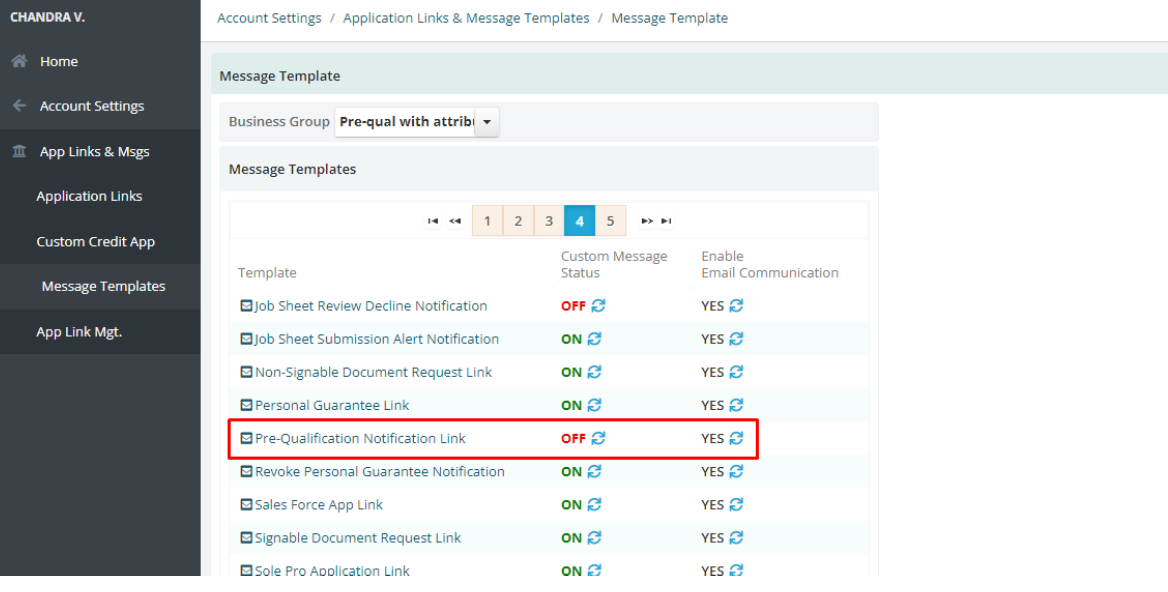Image resolution: width=1168 pixels, height=592 pixels.
Task: Click envelope icon for Job Sheet Submission Alert Notification
Action: pyautogui.click(x=246, y=339)
